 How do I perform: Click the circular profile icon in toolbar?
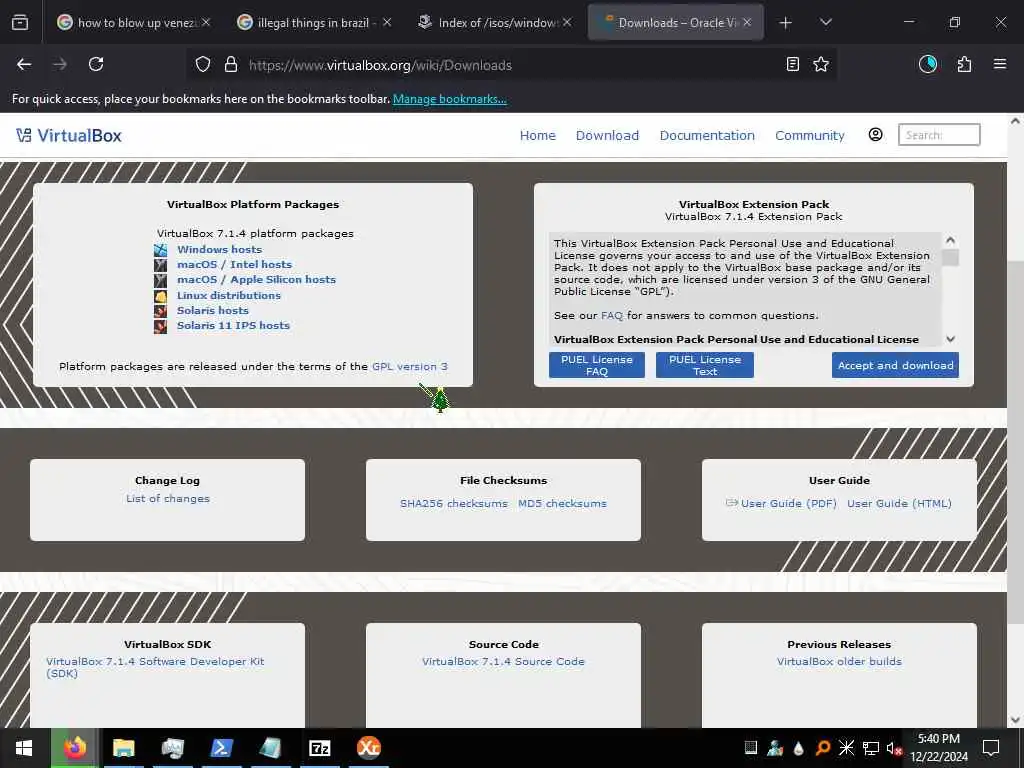928,64
